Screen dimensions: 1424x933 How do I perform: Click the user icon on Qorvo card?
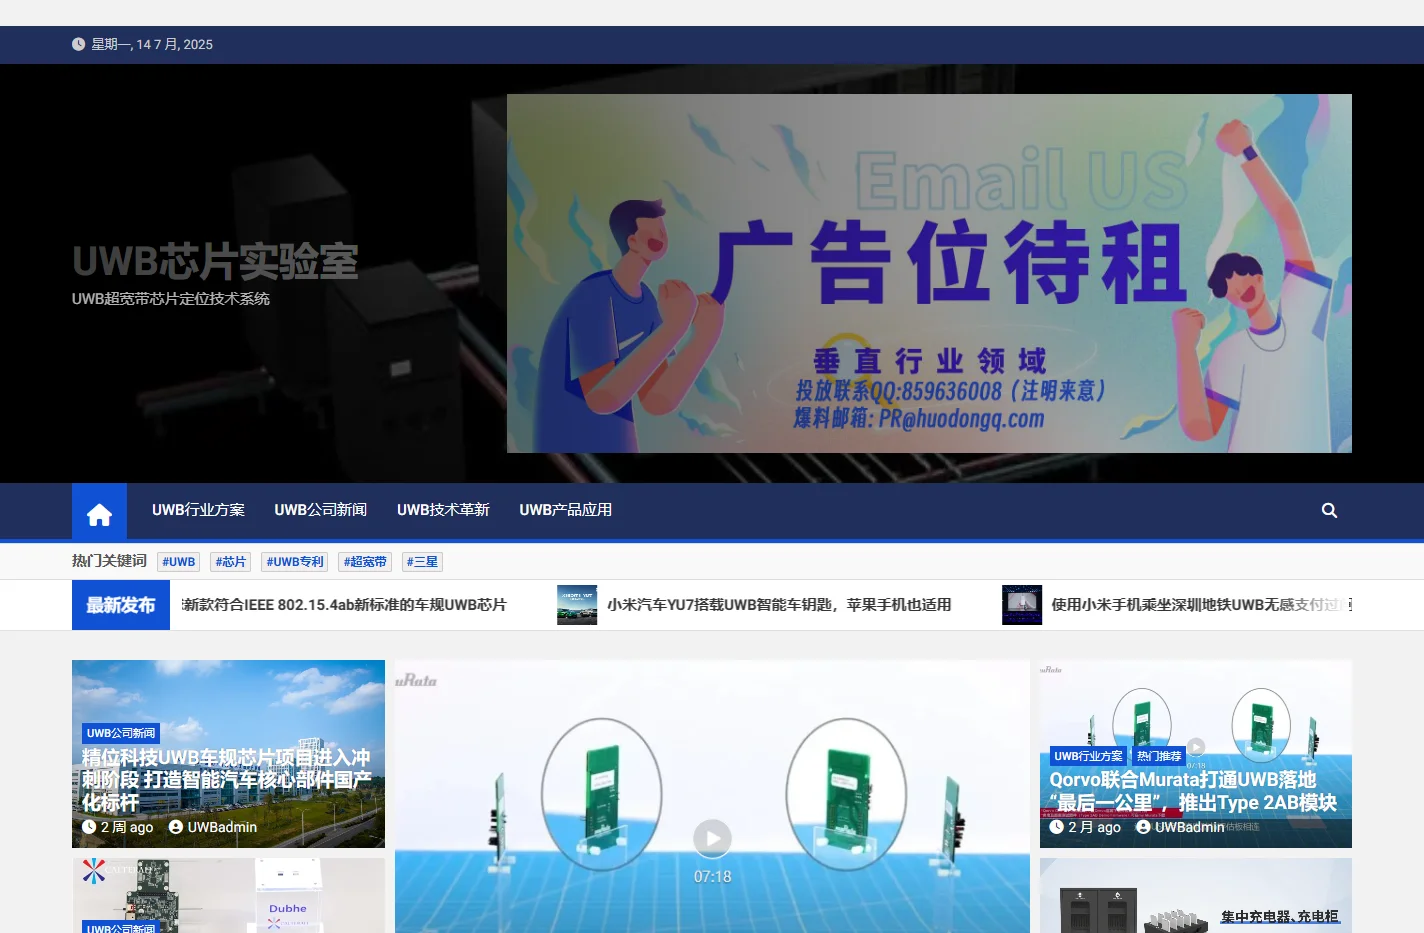pyautogui.click(x=1143, y=827)
